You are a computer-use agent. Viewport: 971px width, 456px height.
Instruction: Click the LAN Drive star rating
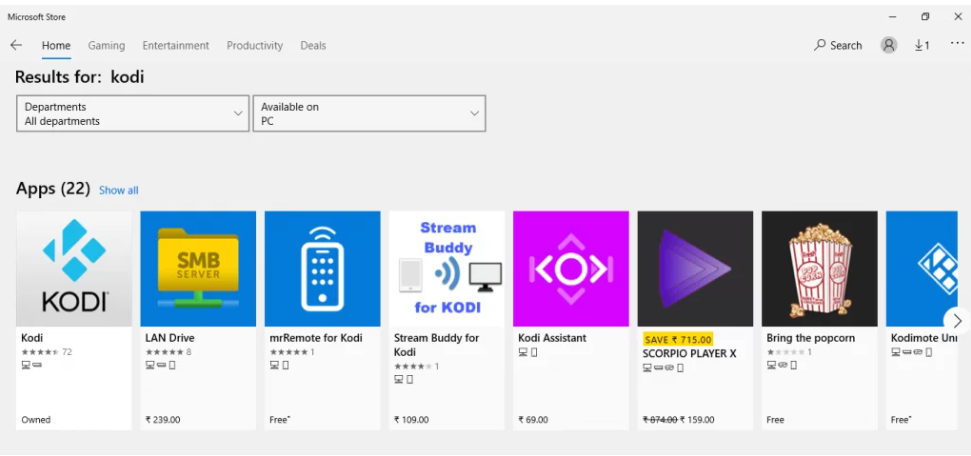coord(168,352)
